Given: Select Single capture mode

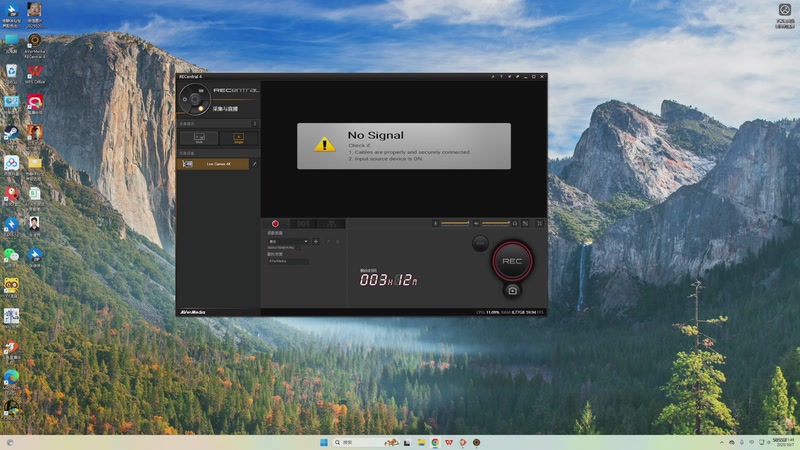Looking at the screenshot, I should click(238, 138).
